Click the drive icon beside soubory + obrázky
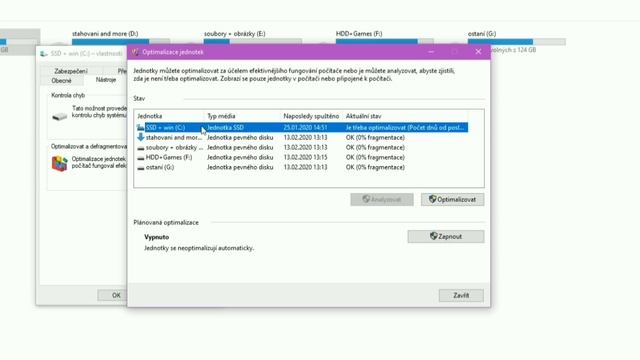640x360 pixels. [x=140, y=148]
